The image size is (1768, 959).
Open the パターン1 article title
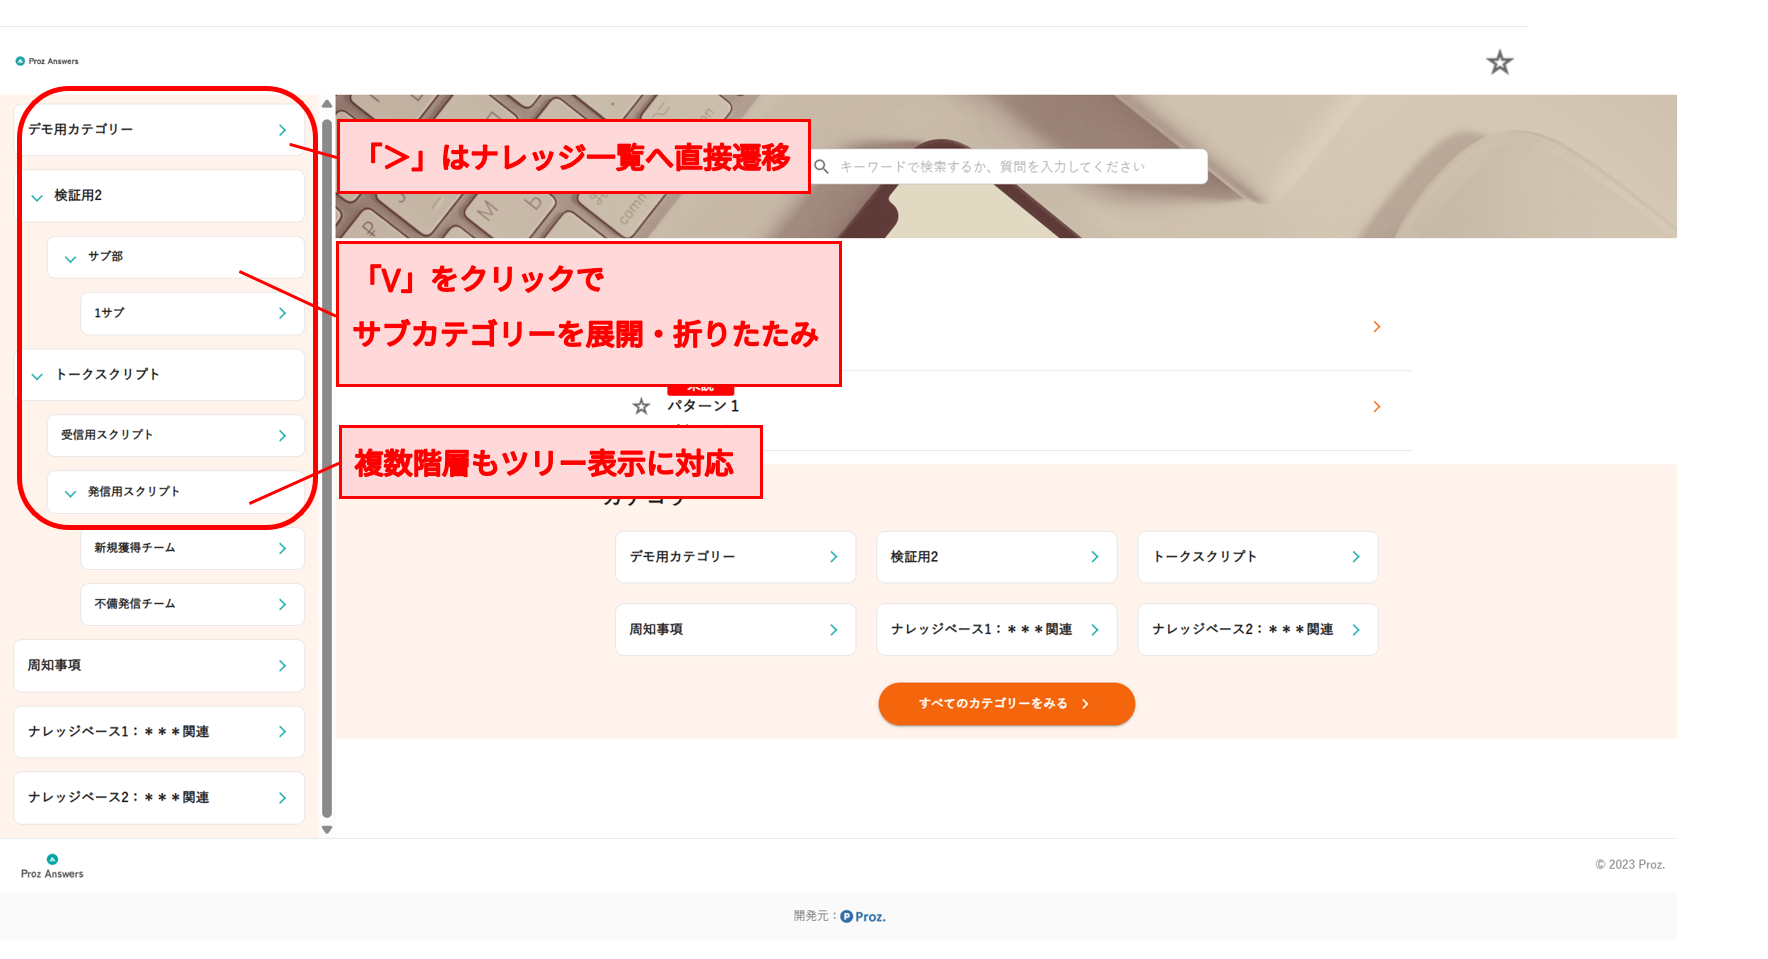click(703, 406)
